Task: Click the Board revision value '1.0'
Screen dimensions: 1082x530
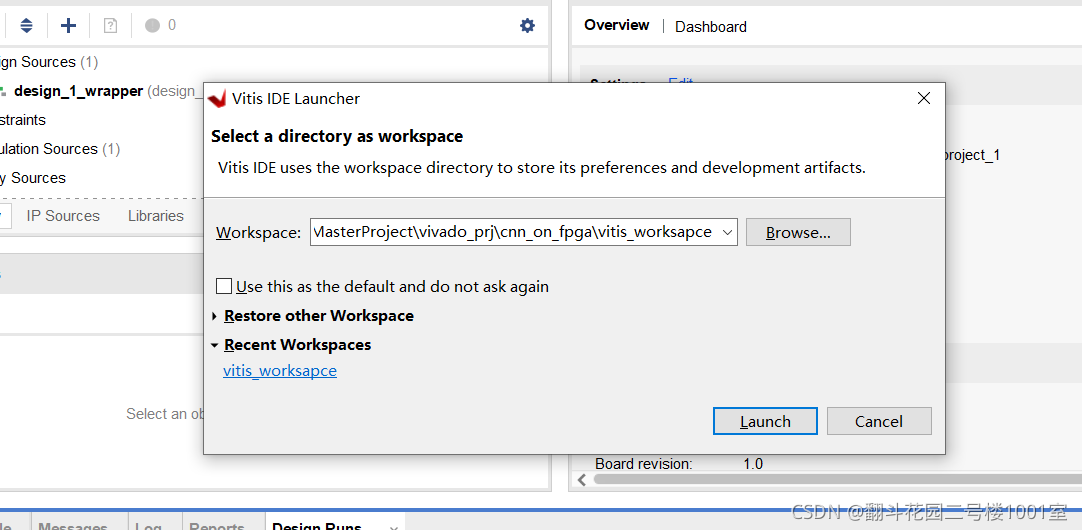Action: [753, 464]
